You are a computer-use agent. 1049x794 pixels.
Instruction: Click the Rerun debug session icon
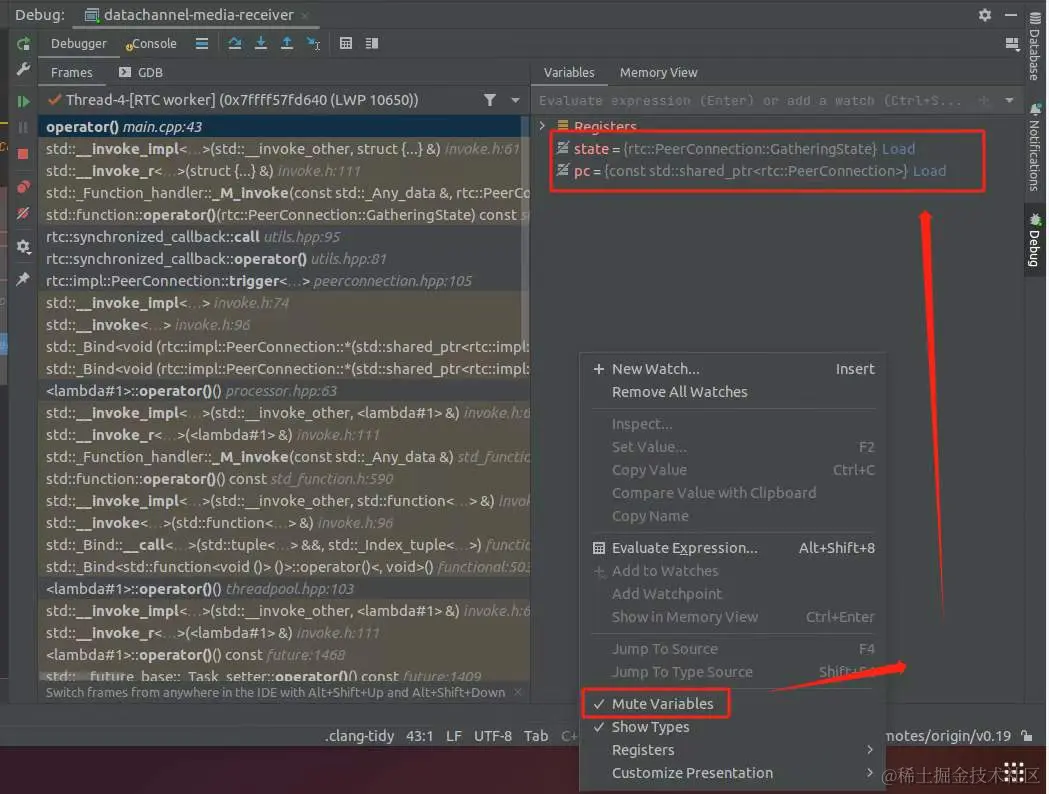pos(23,44)
